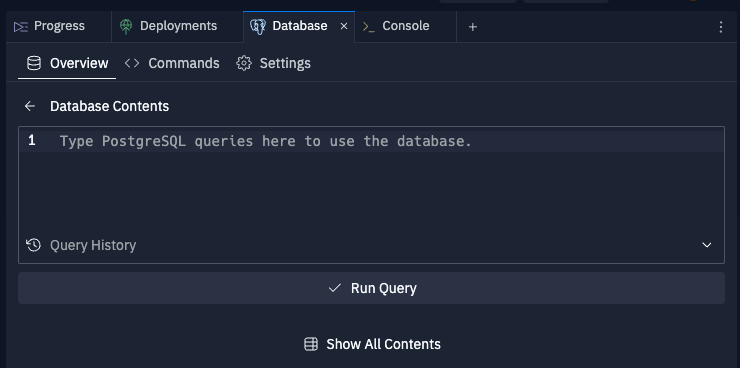Click the Query History clock icon
This screenshot has width=740, height=368.
[x=34, y=245]
